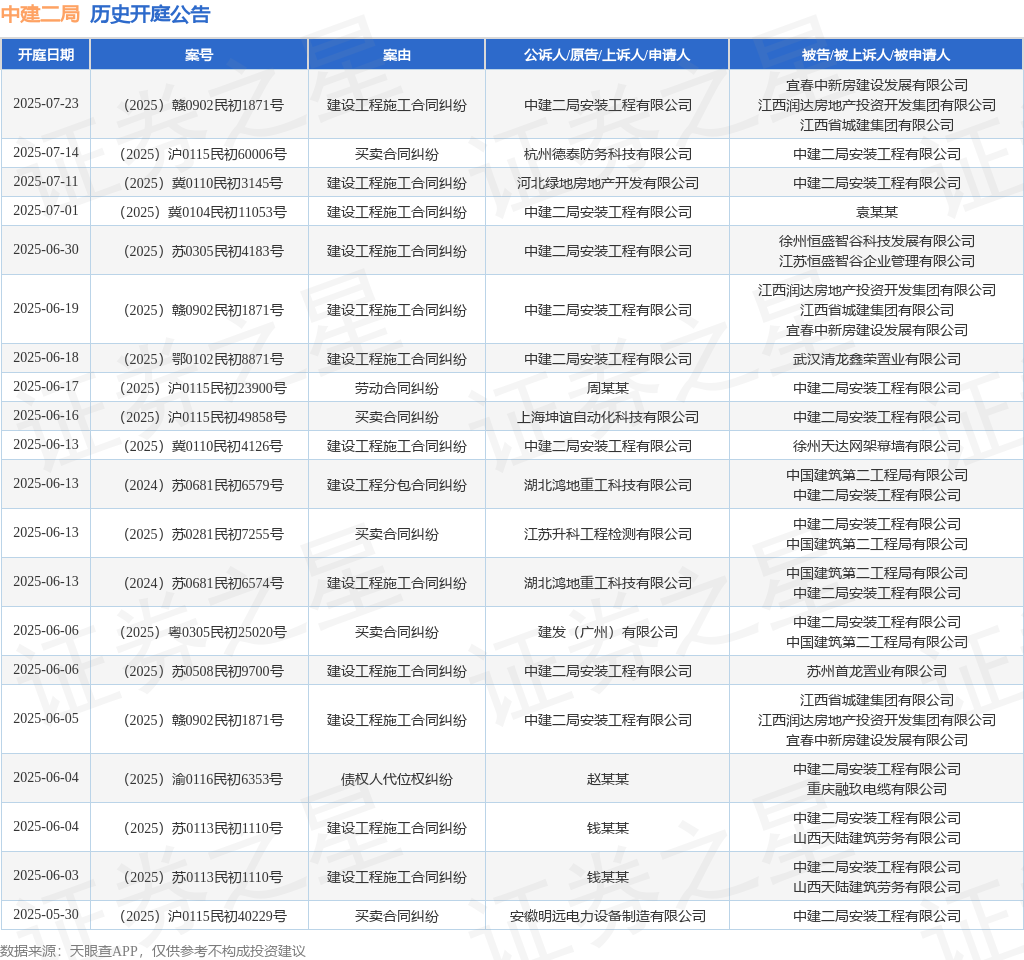The width and height of the screenshot is (1024, 960).
Task: Click plaintiff 河北绿地房地产开发有限公司
Action: click(607, 183)
